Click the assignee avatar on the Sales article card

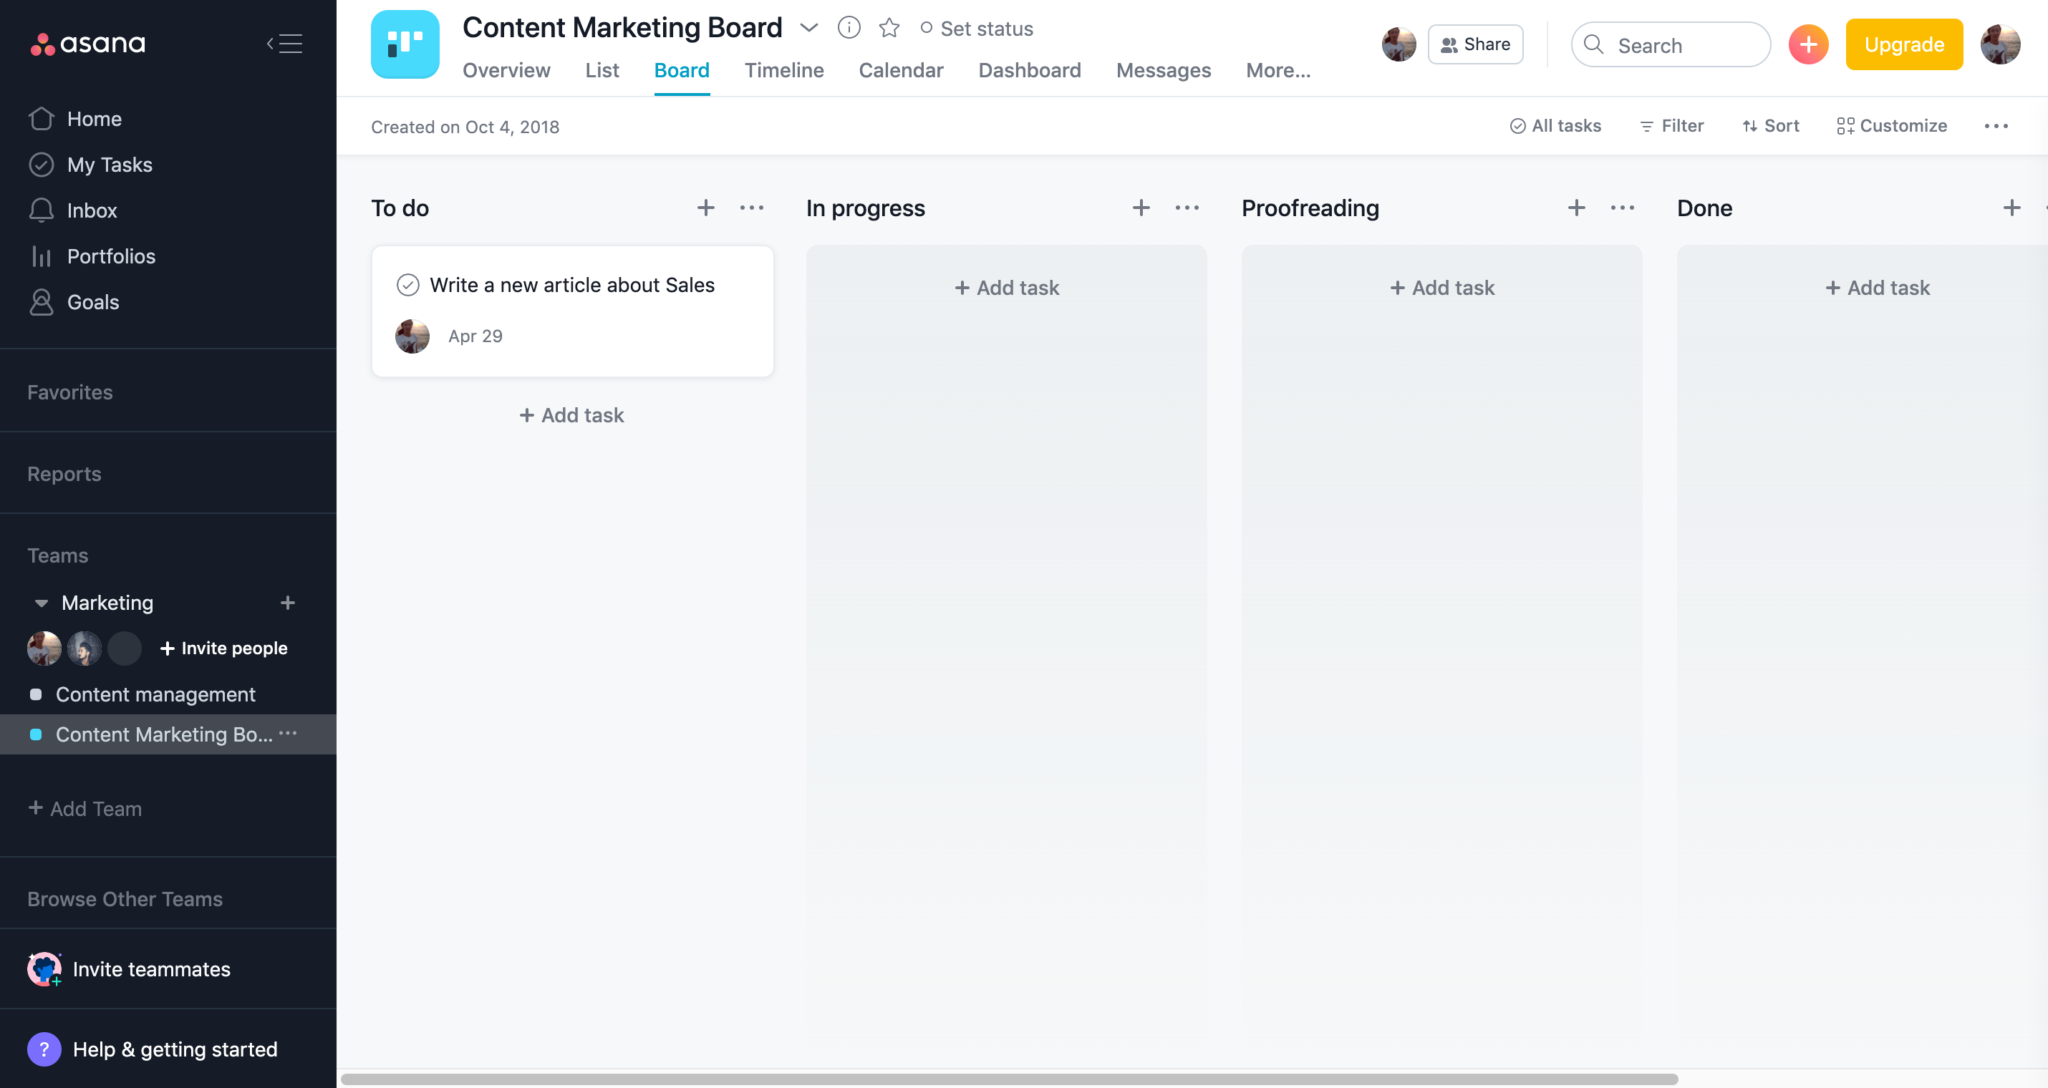point(412,336)
